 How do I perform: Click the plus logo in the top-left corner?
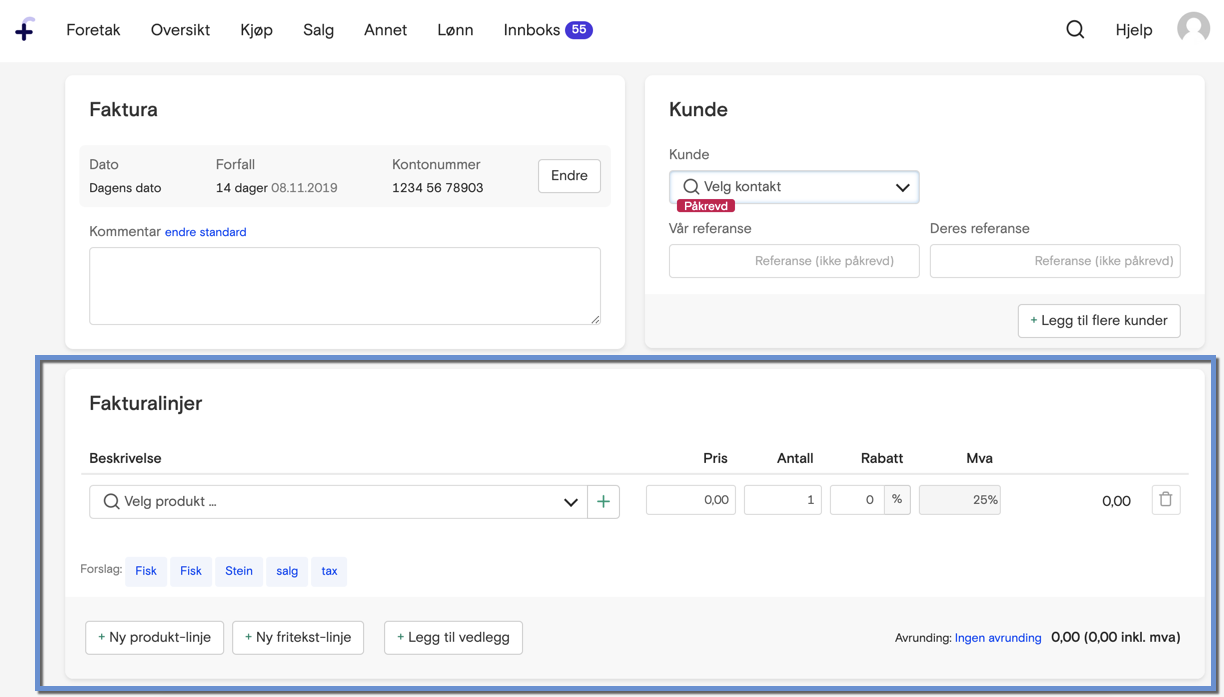point(25,30)
